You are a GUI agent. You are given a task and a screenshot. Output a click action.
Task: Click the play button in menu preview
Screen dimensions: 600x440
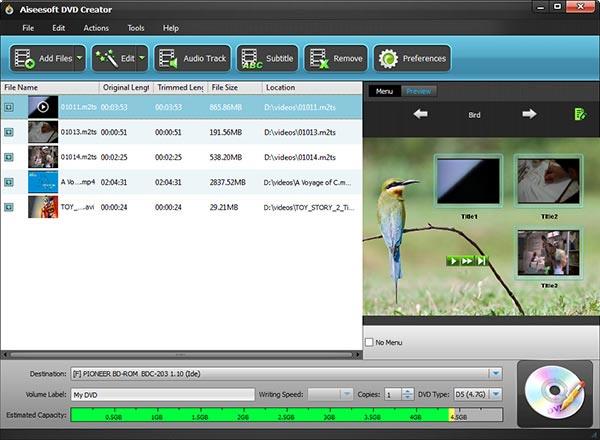click(x=453, y=261)
